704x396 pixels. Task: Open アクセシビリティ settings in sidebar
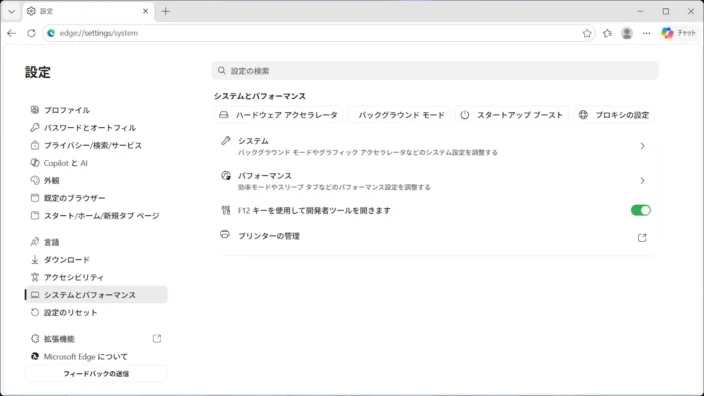coord(96,277)
